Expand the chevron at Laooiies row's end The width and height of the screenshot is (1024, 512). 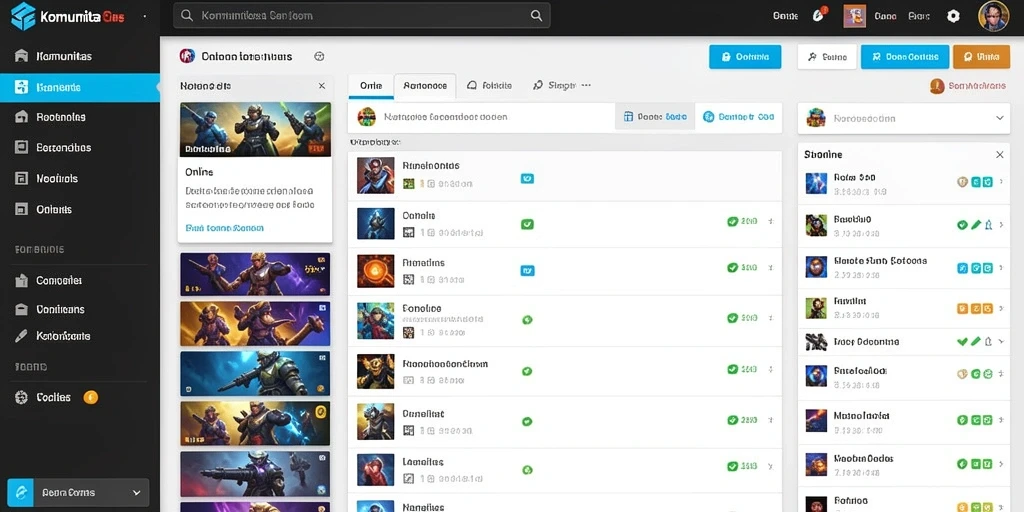tap(771, 467)
